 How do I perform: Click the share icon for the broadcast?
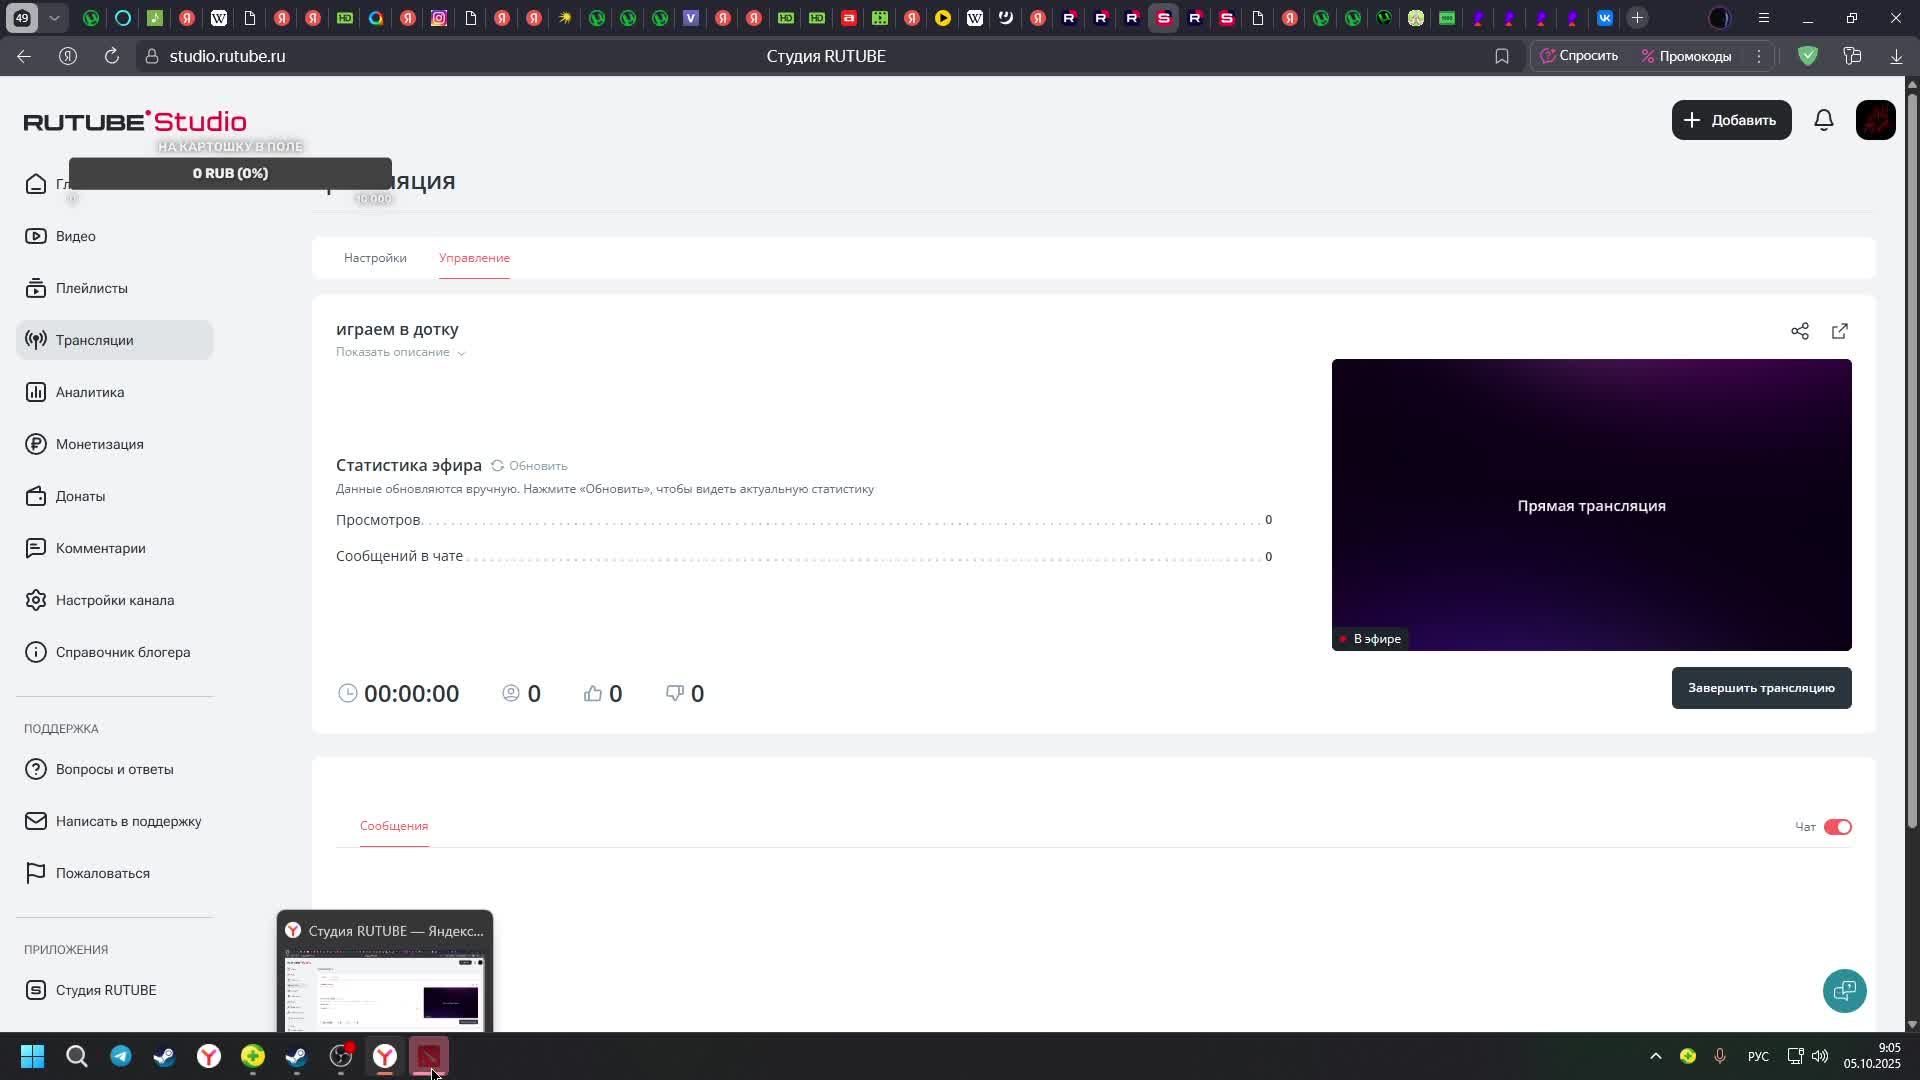[x=1800, y=331]
